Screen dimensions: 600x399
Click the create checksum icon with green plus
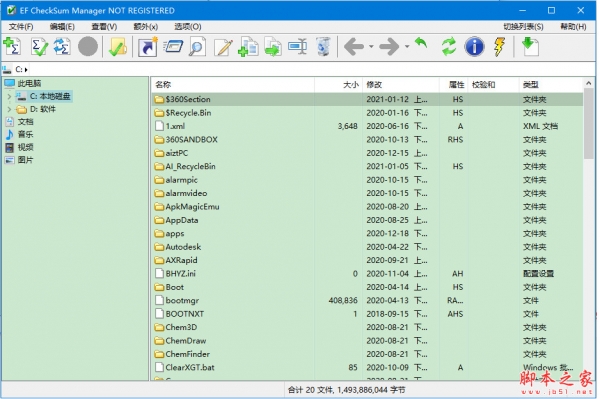(12, 47)
